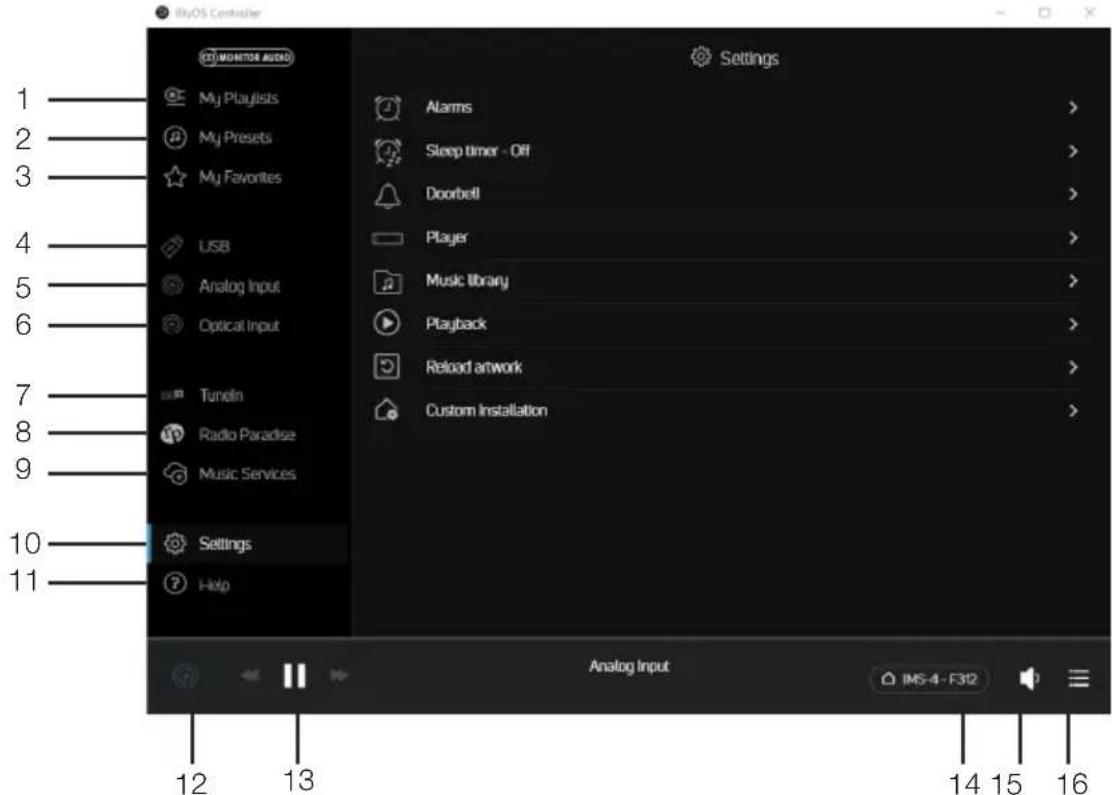The height and width of the screenshot is (795, 1112).
Task: Pause playback with the pause button
Action: coord(294,675)
